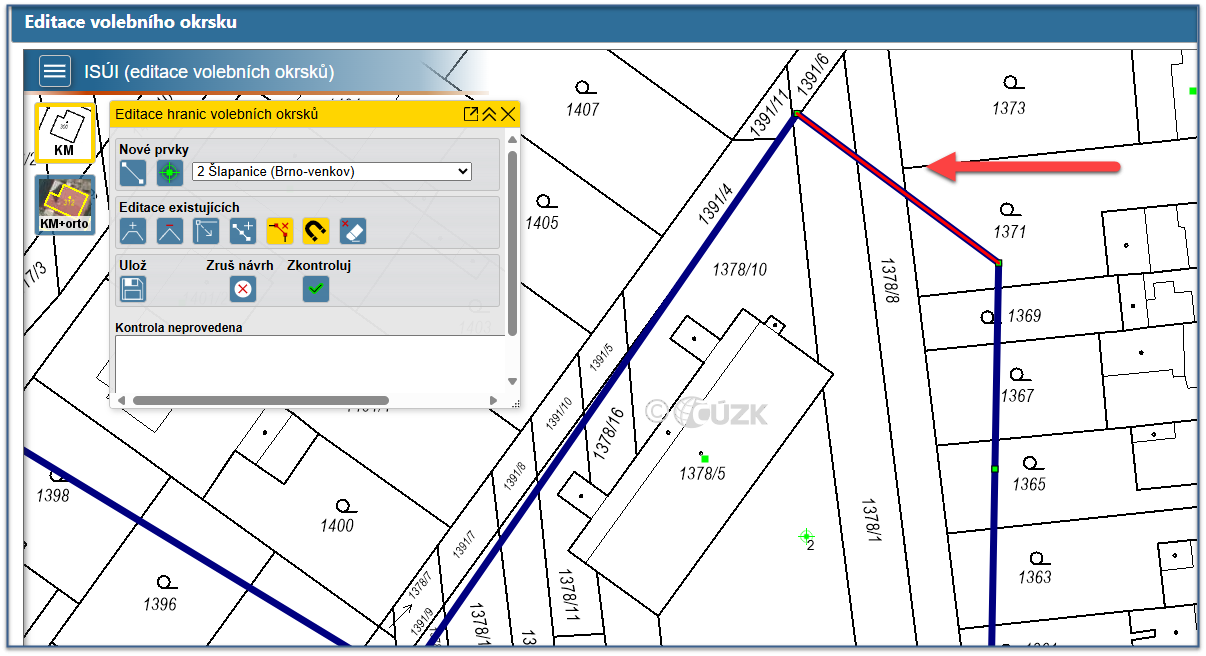Pop out the editing panel into window

[471, 114]
